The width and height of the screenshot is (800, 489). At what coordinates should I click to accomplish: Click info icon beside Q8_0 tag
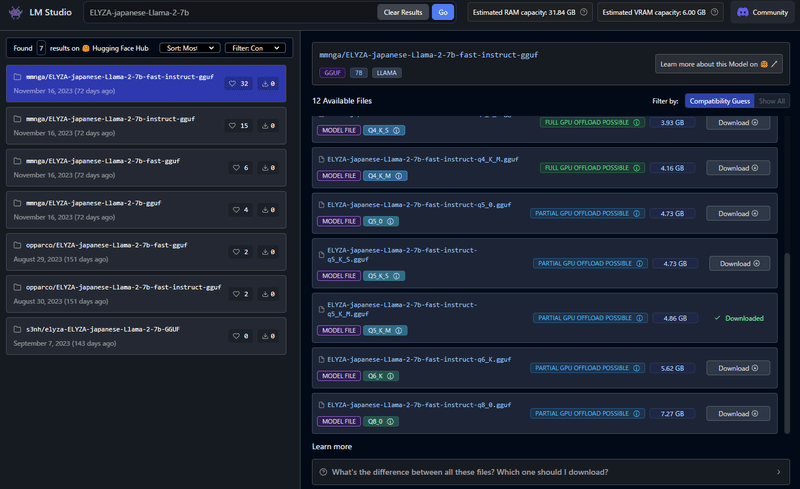click(x=390, y=422)
